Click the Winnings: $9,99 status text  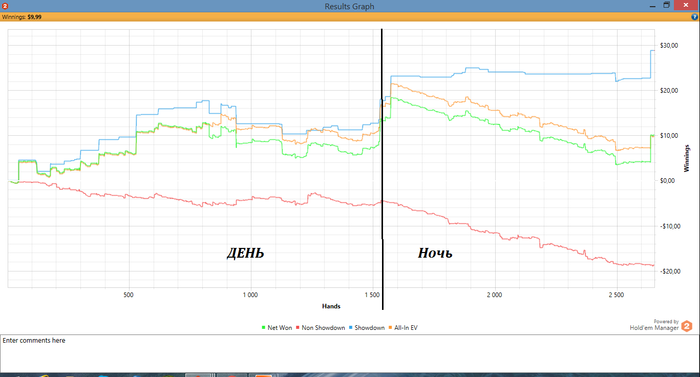point(22,17)
